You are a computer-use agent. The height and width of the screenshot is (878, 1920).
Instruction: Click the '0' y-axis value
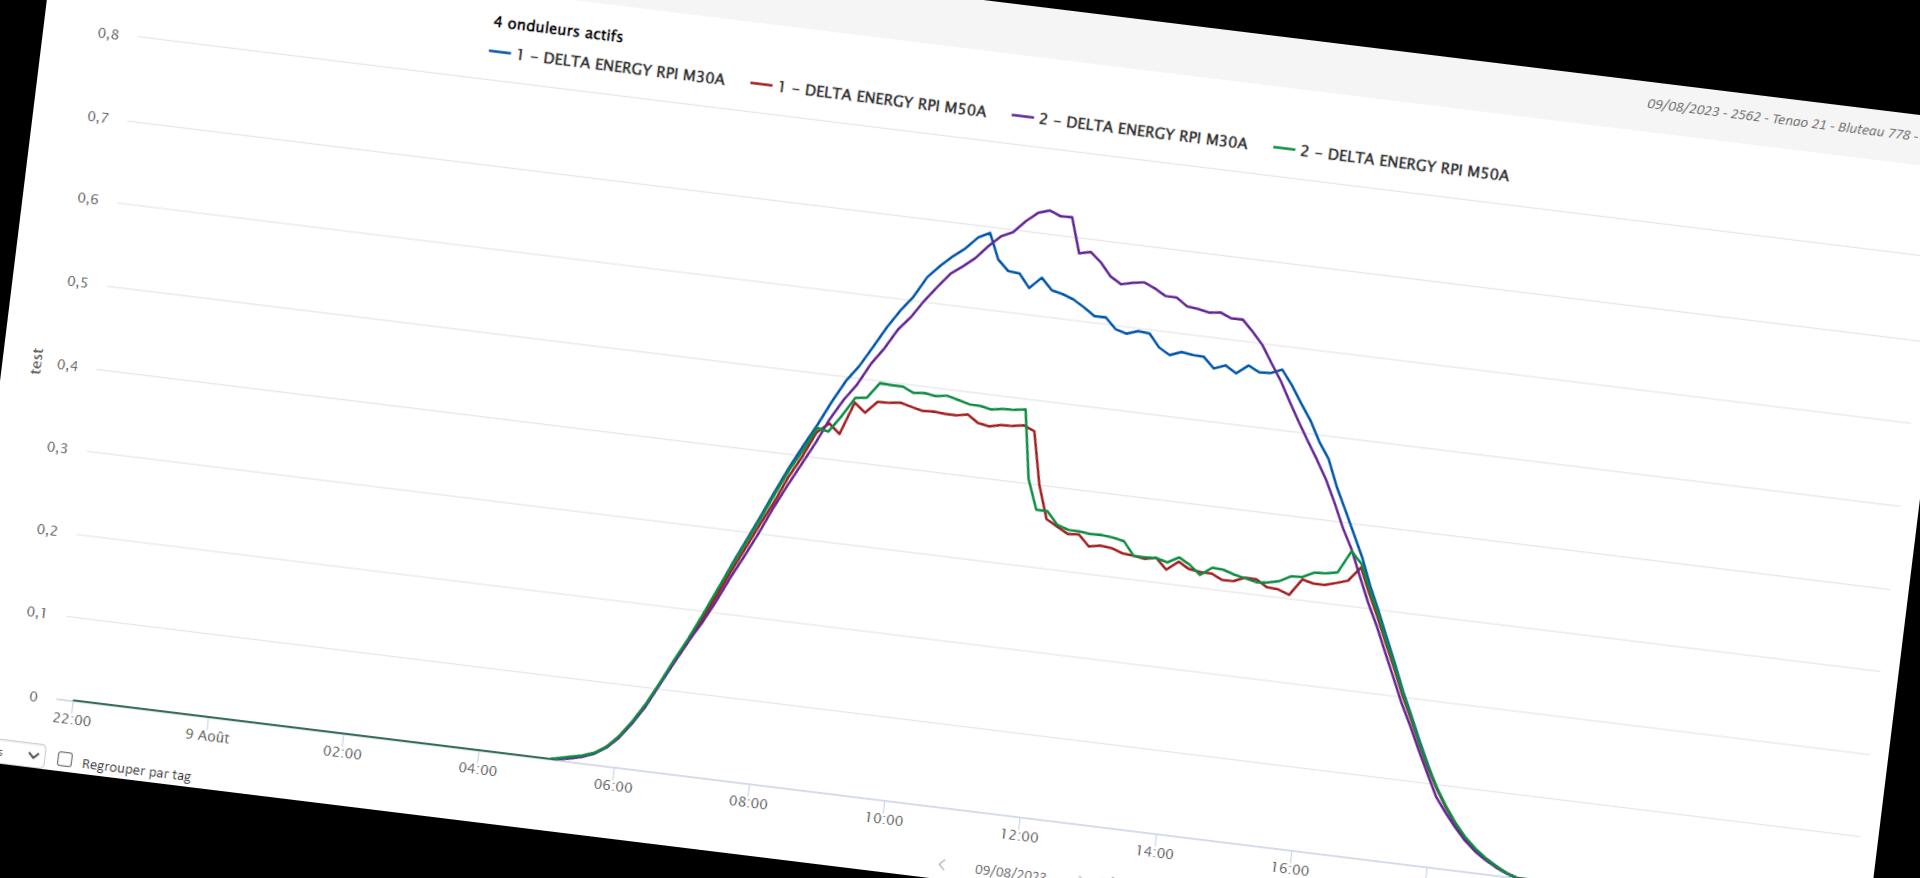[33, 696]
